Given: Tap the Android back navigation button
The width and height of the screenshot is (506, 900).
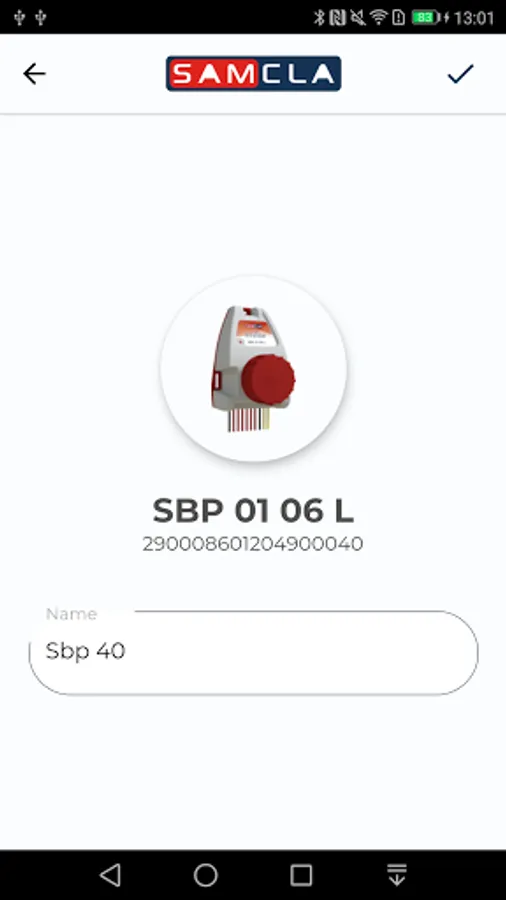Looking at the screenshot, I should [x=110, y=875].
